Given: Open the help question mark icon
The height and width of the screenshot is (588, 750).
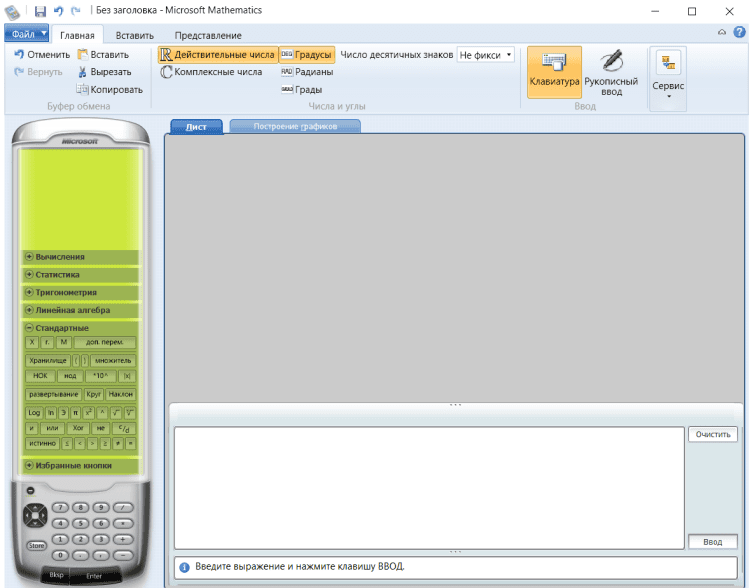Looking at the screenshot, I should pyautogui.click(x=739, y=32).
